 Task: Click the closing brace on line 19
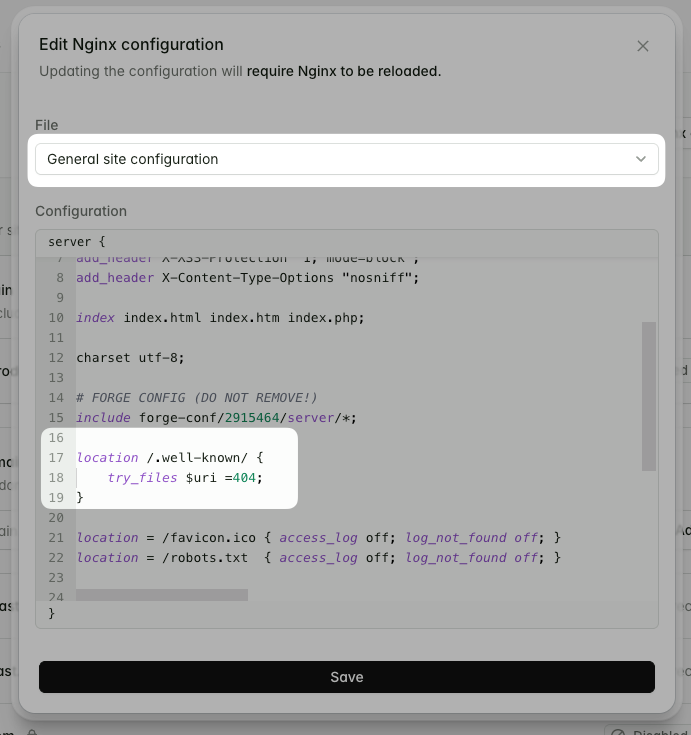[80, 497]
